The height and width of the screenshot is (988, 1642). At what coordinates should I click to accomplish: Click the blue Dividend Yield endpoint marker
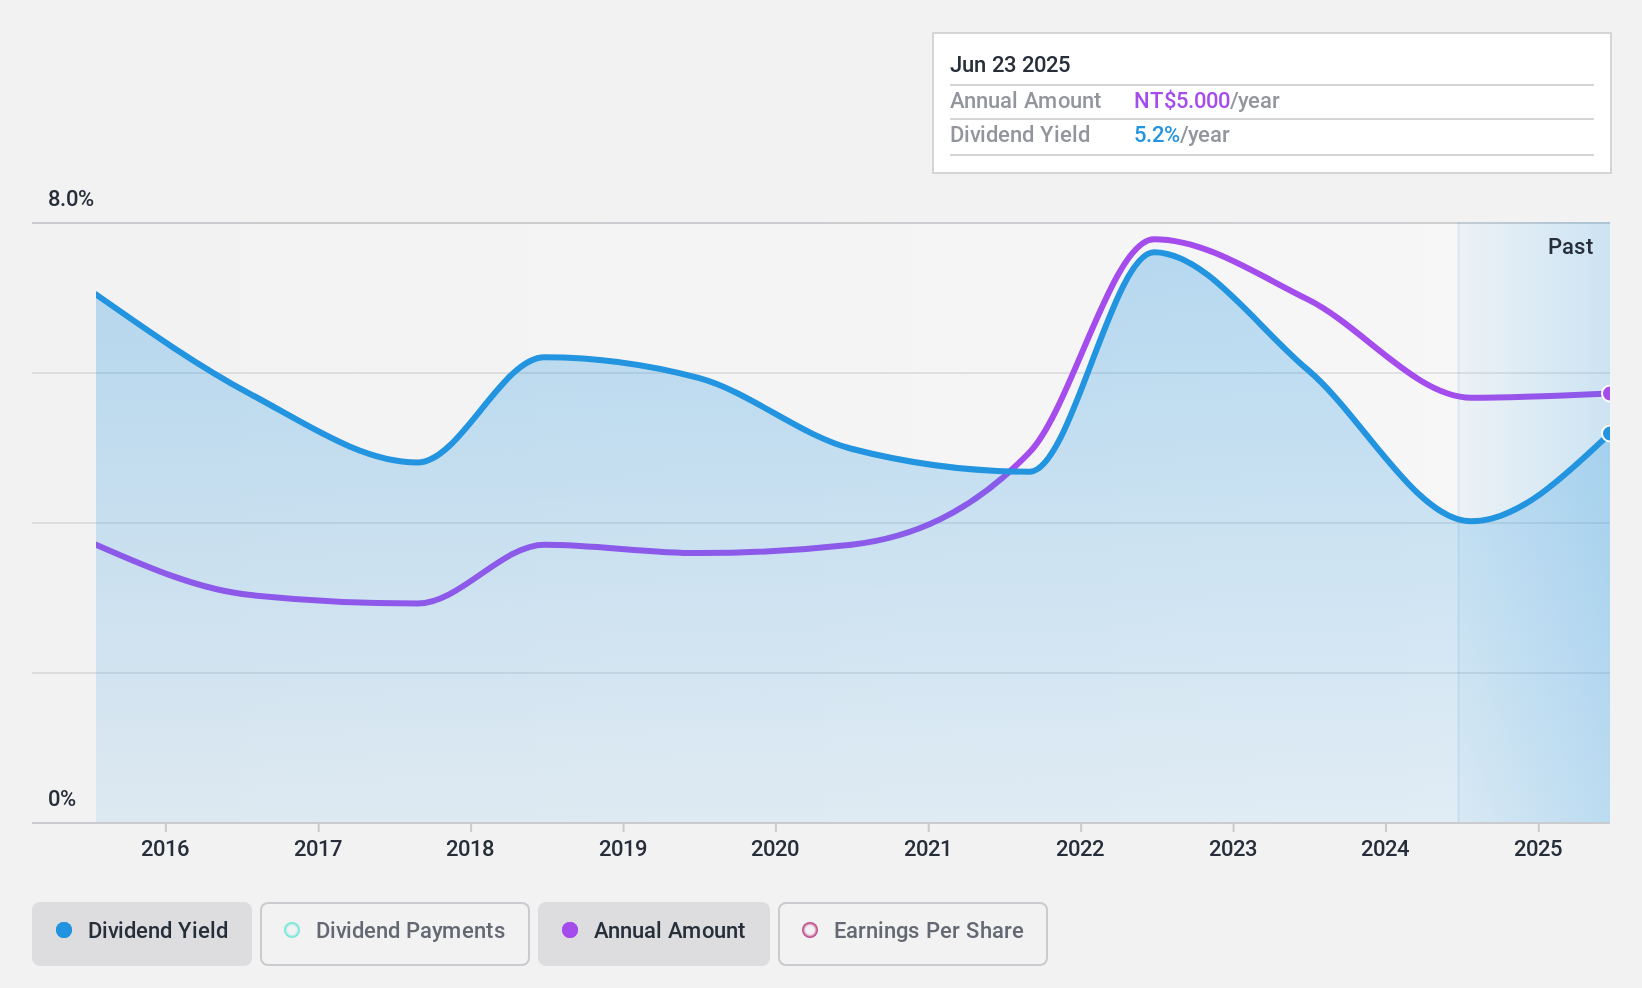1608,434
